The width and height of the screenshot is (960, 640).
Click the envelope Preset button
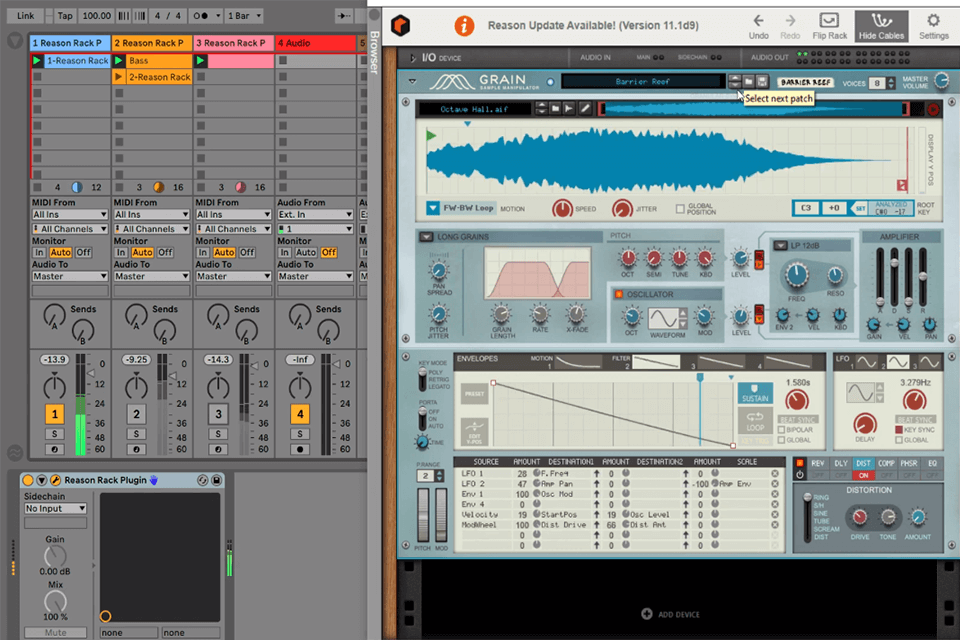(474, 394)
